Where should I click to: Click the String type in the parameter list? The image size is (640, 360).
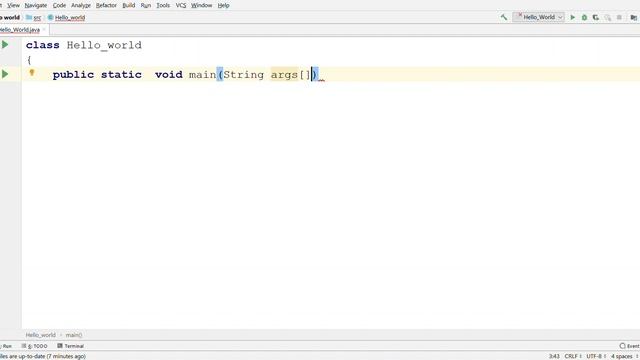pyautogui.click(x=244, y=75)
